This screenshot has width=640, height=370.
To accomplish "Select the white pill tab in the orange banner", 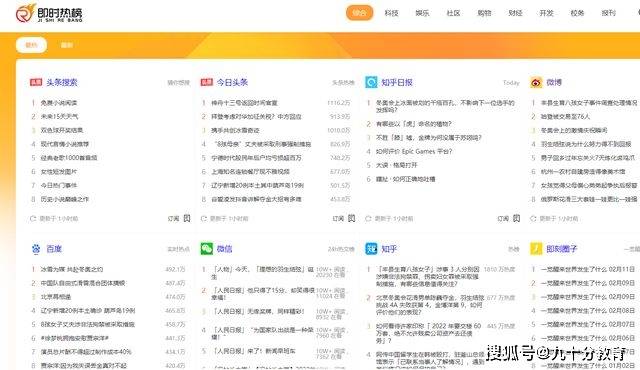I will tap(31, 45).
